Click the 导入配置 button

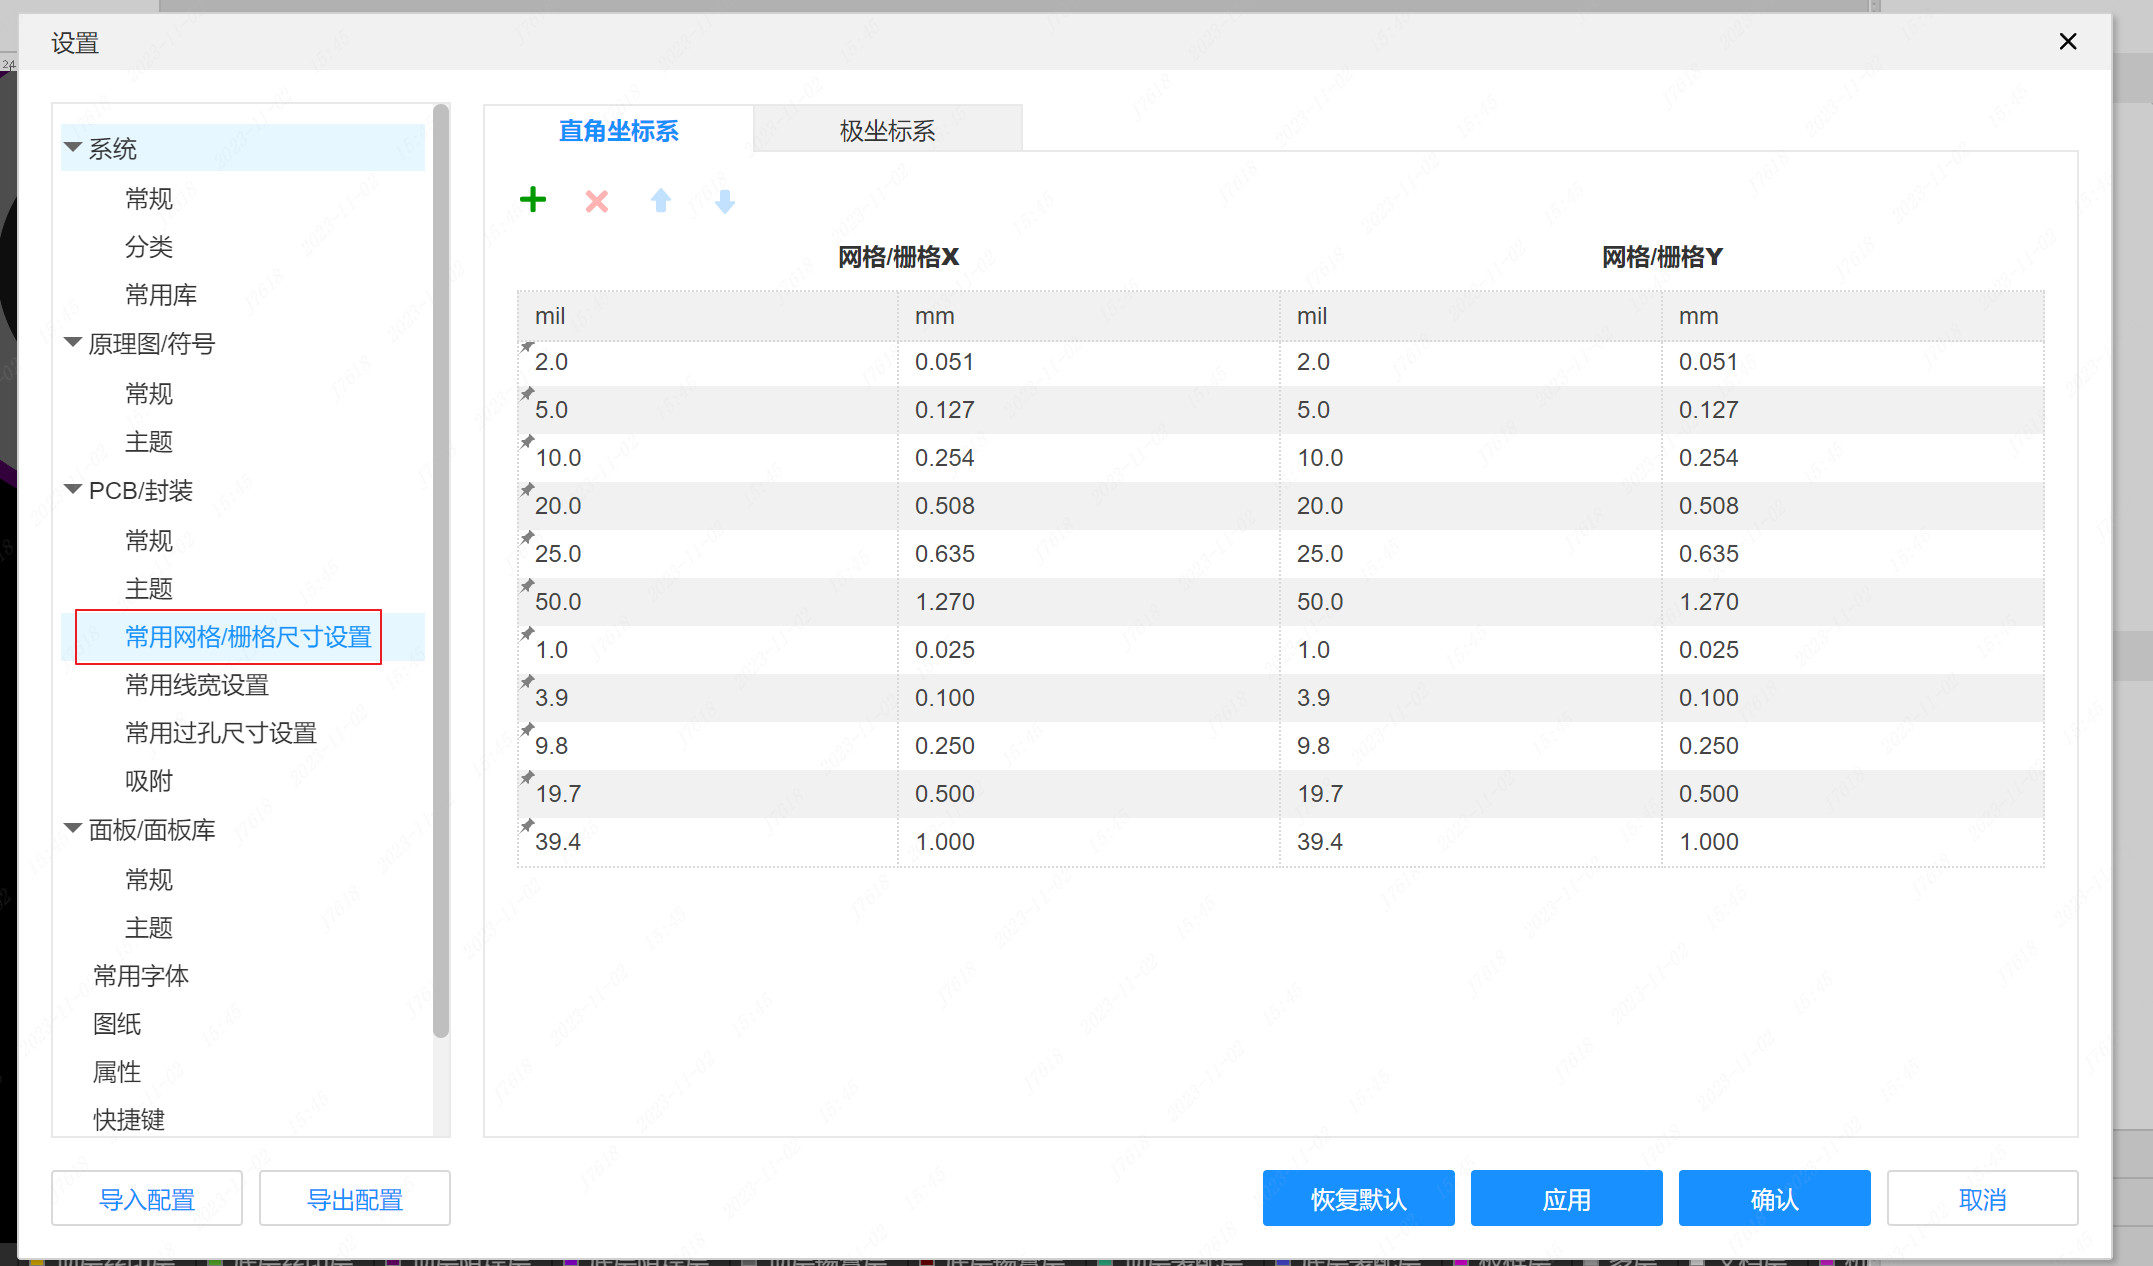pos(147,1199)
